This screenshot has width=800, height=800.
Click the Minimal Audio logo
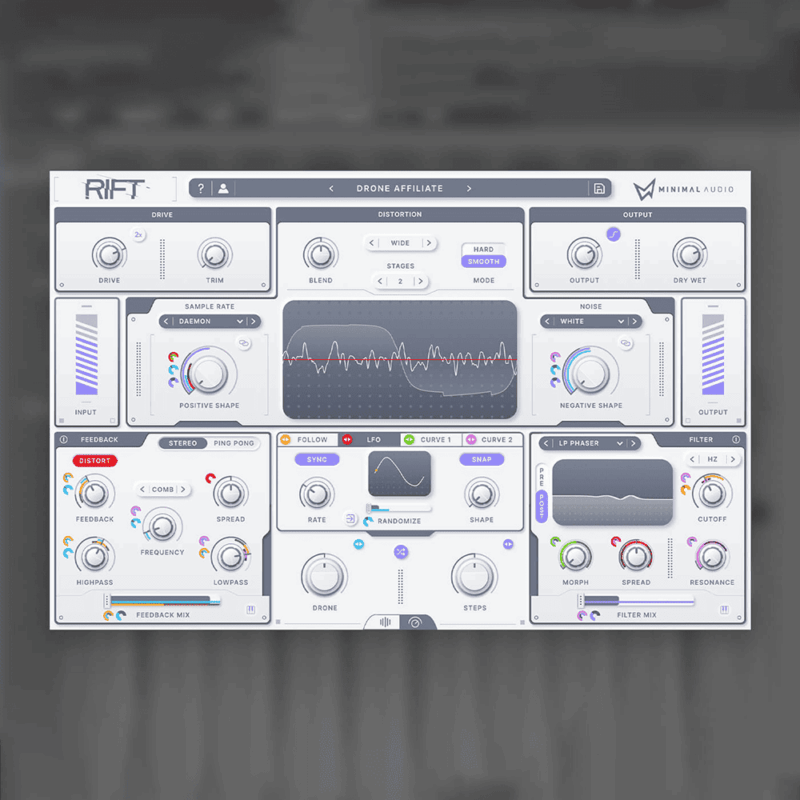(x=683, y=189)
